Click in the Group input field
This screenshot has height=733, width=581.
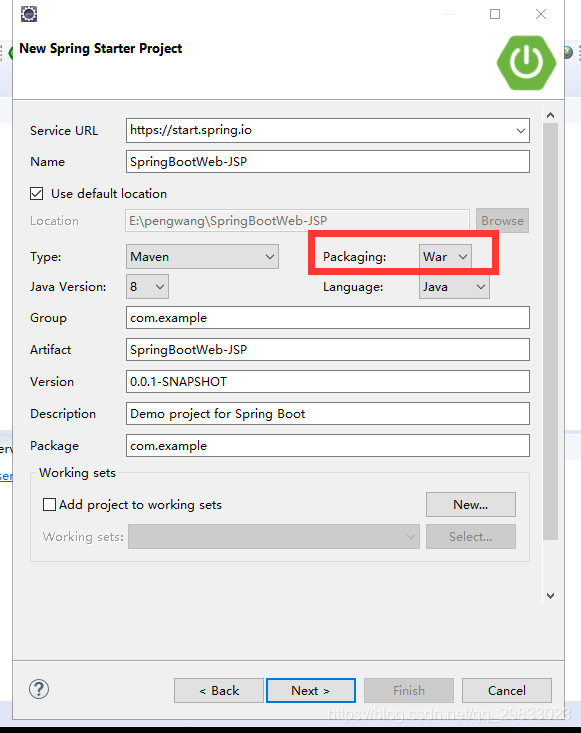coord(328,318)
